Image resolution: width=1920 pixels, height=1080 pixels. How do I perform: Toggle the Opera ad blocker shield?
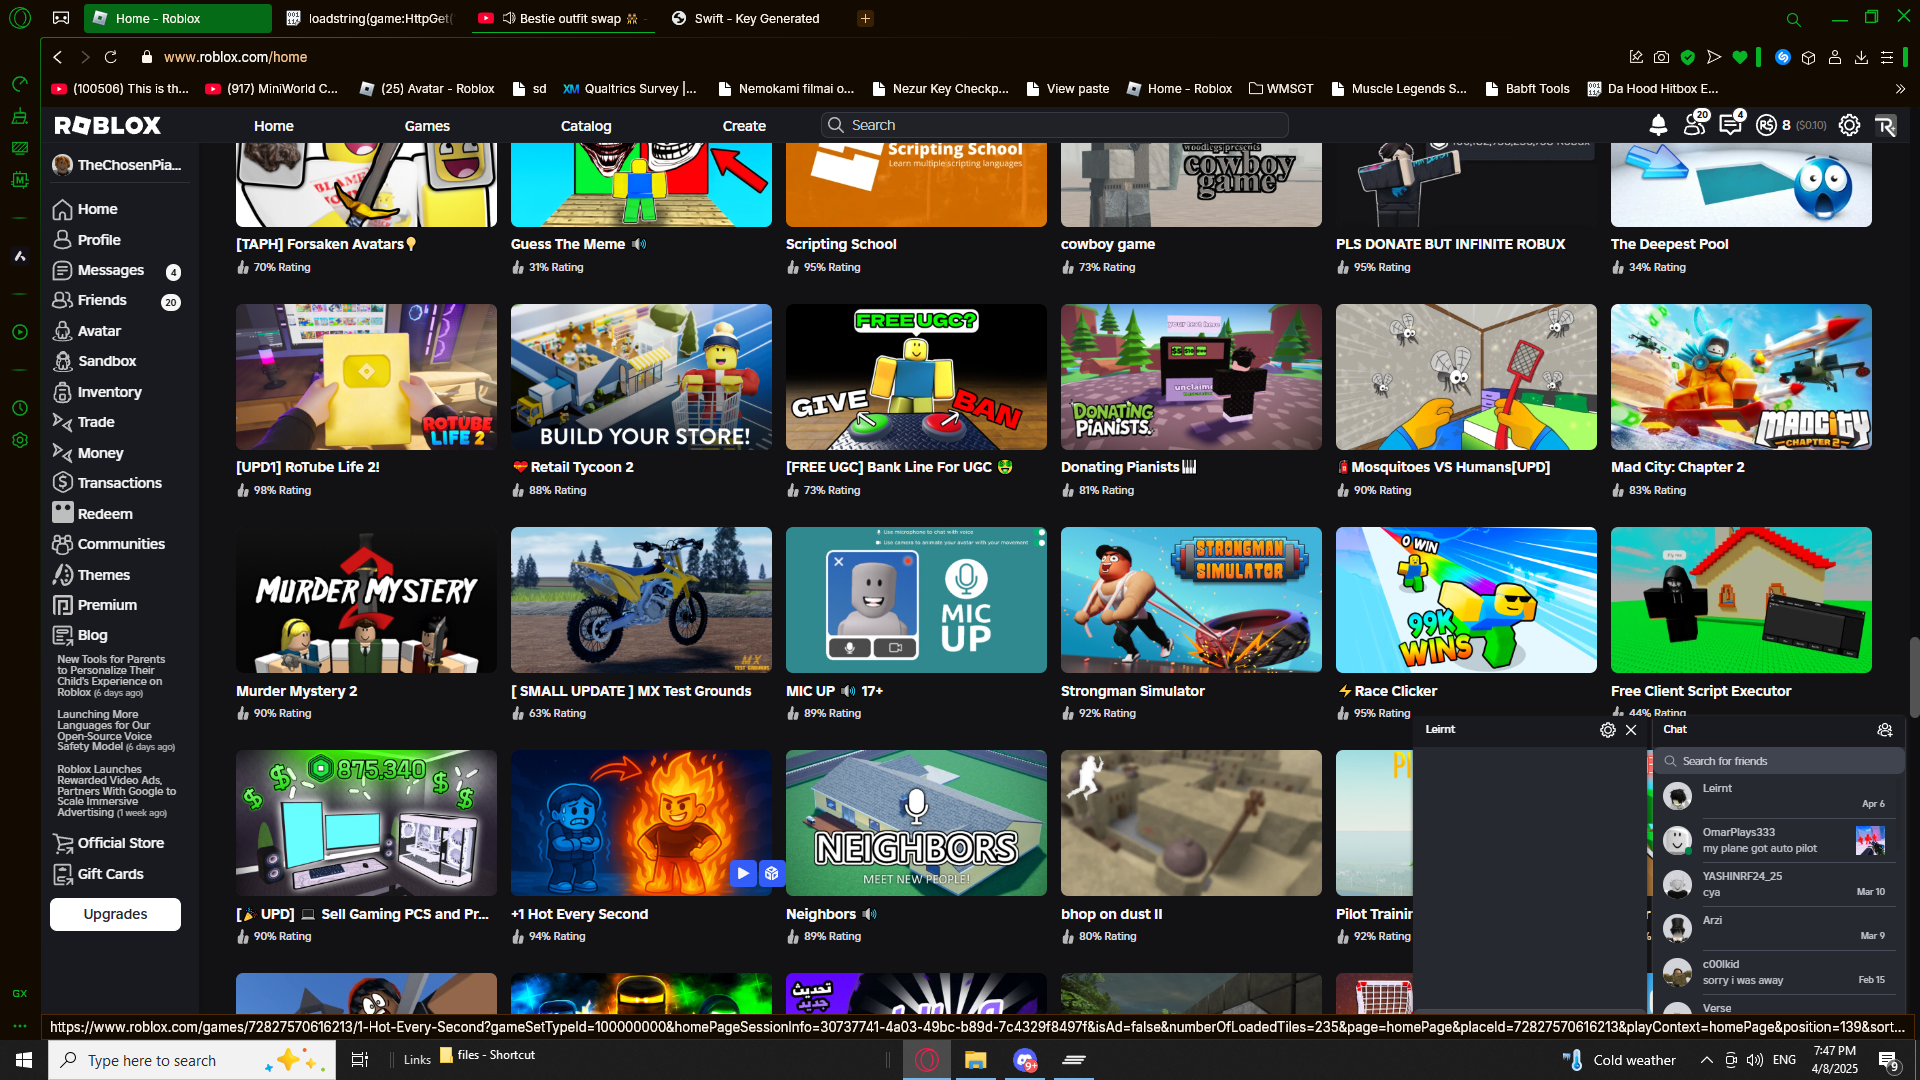click(x=1687, y=57)
